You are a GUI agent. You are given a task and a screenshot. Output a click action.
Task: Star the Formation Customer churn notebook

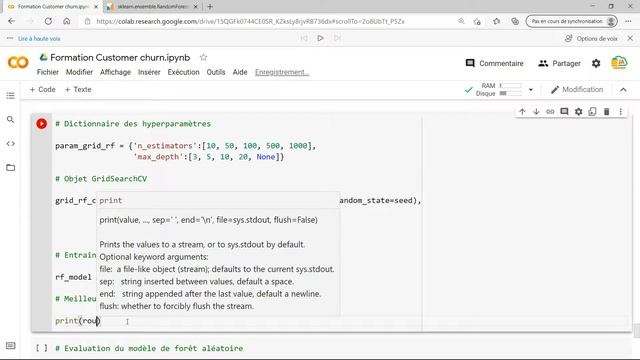click(x=203, y=58)
